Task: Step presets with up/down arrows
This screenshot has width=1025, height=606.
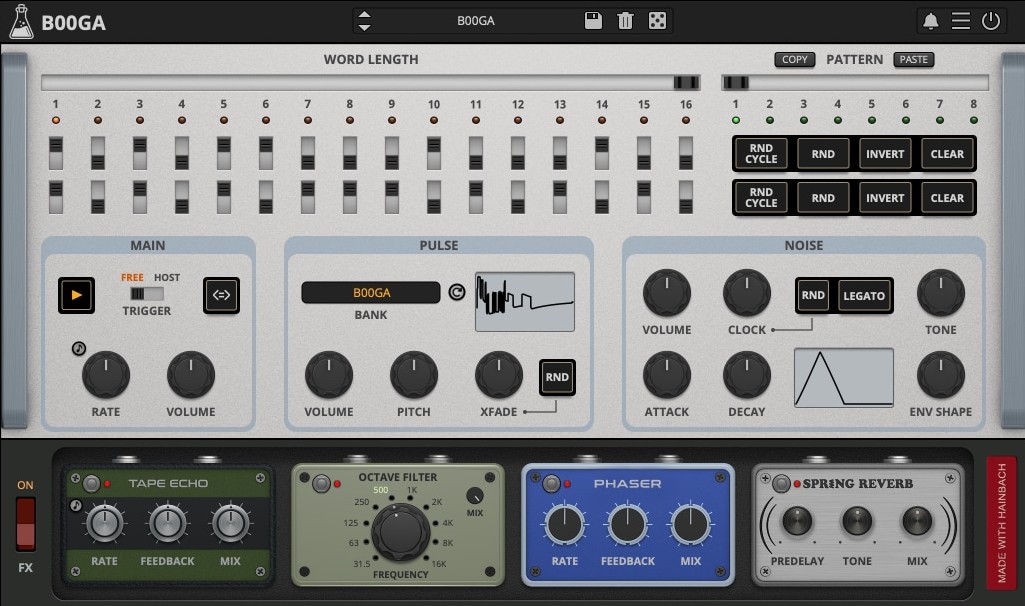Action: coord(364,21)
